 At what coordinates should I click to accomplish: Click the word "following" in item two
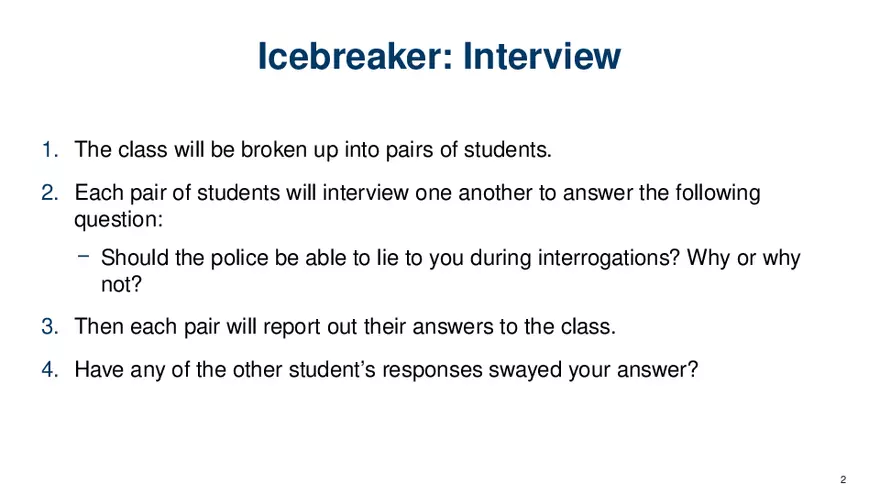(x=715, y=192)
